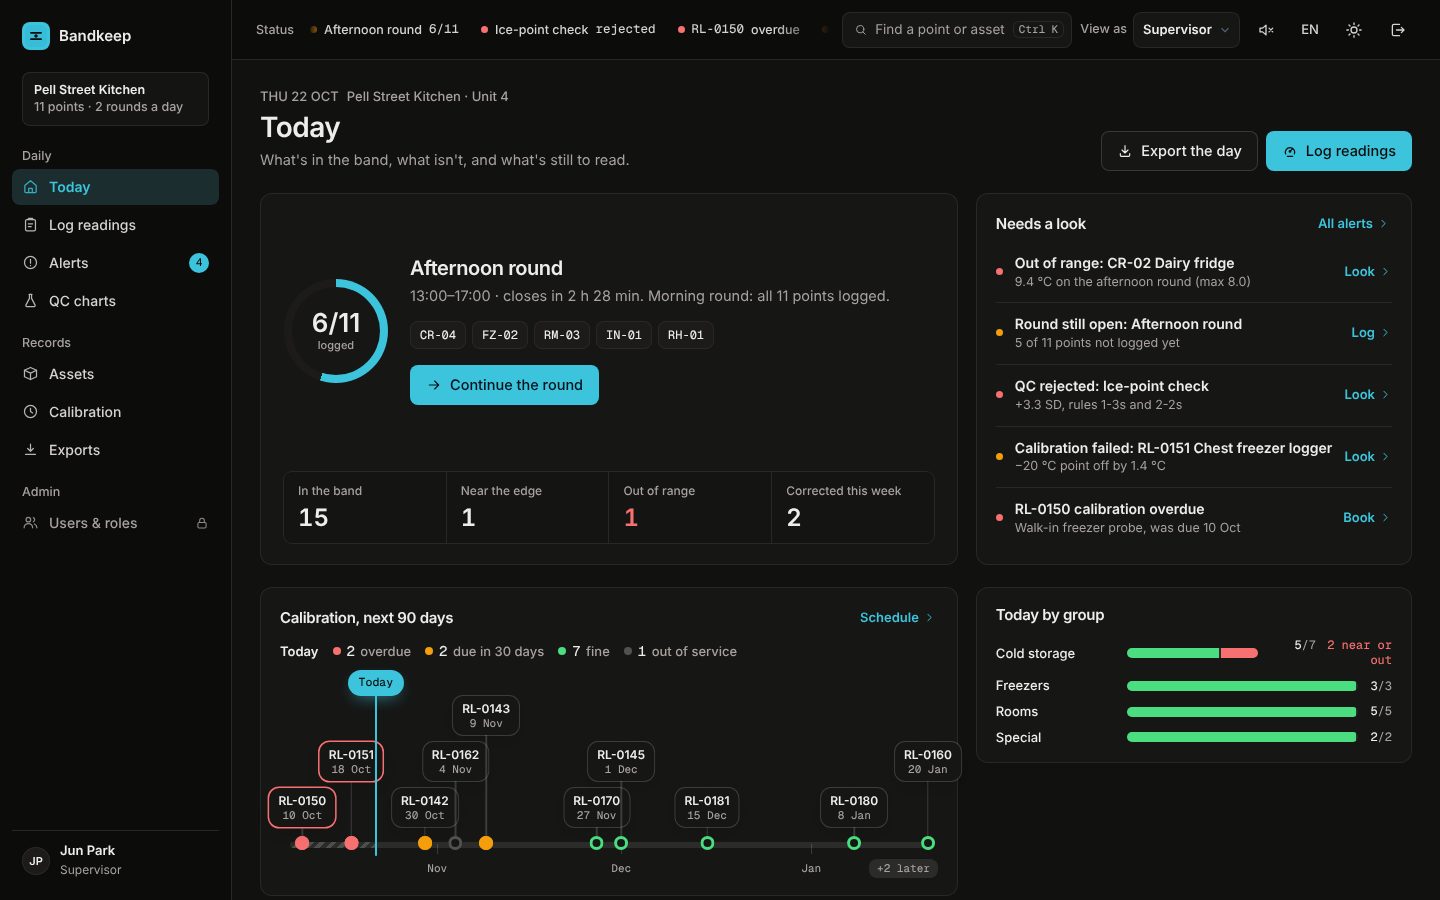
Task: Click the Cold storage progress bar
Action: 1192,653
